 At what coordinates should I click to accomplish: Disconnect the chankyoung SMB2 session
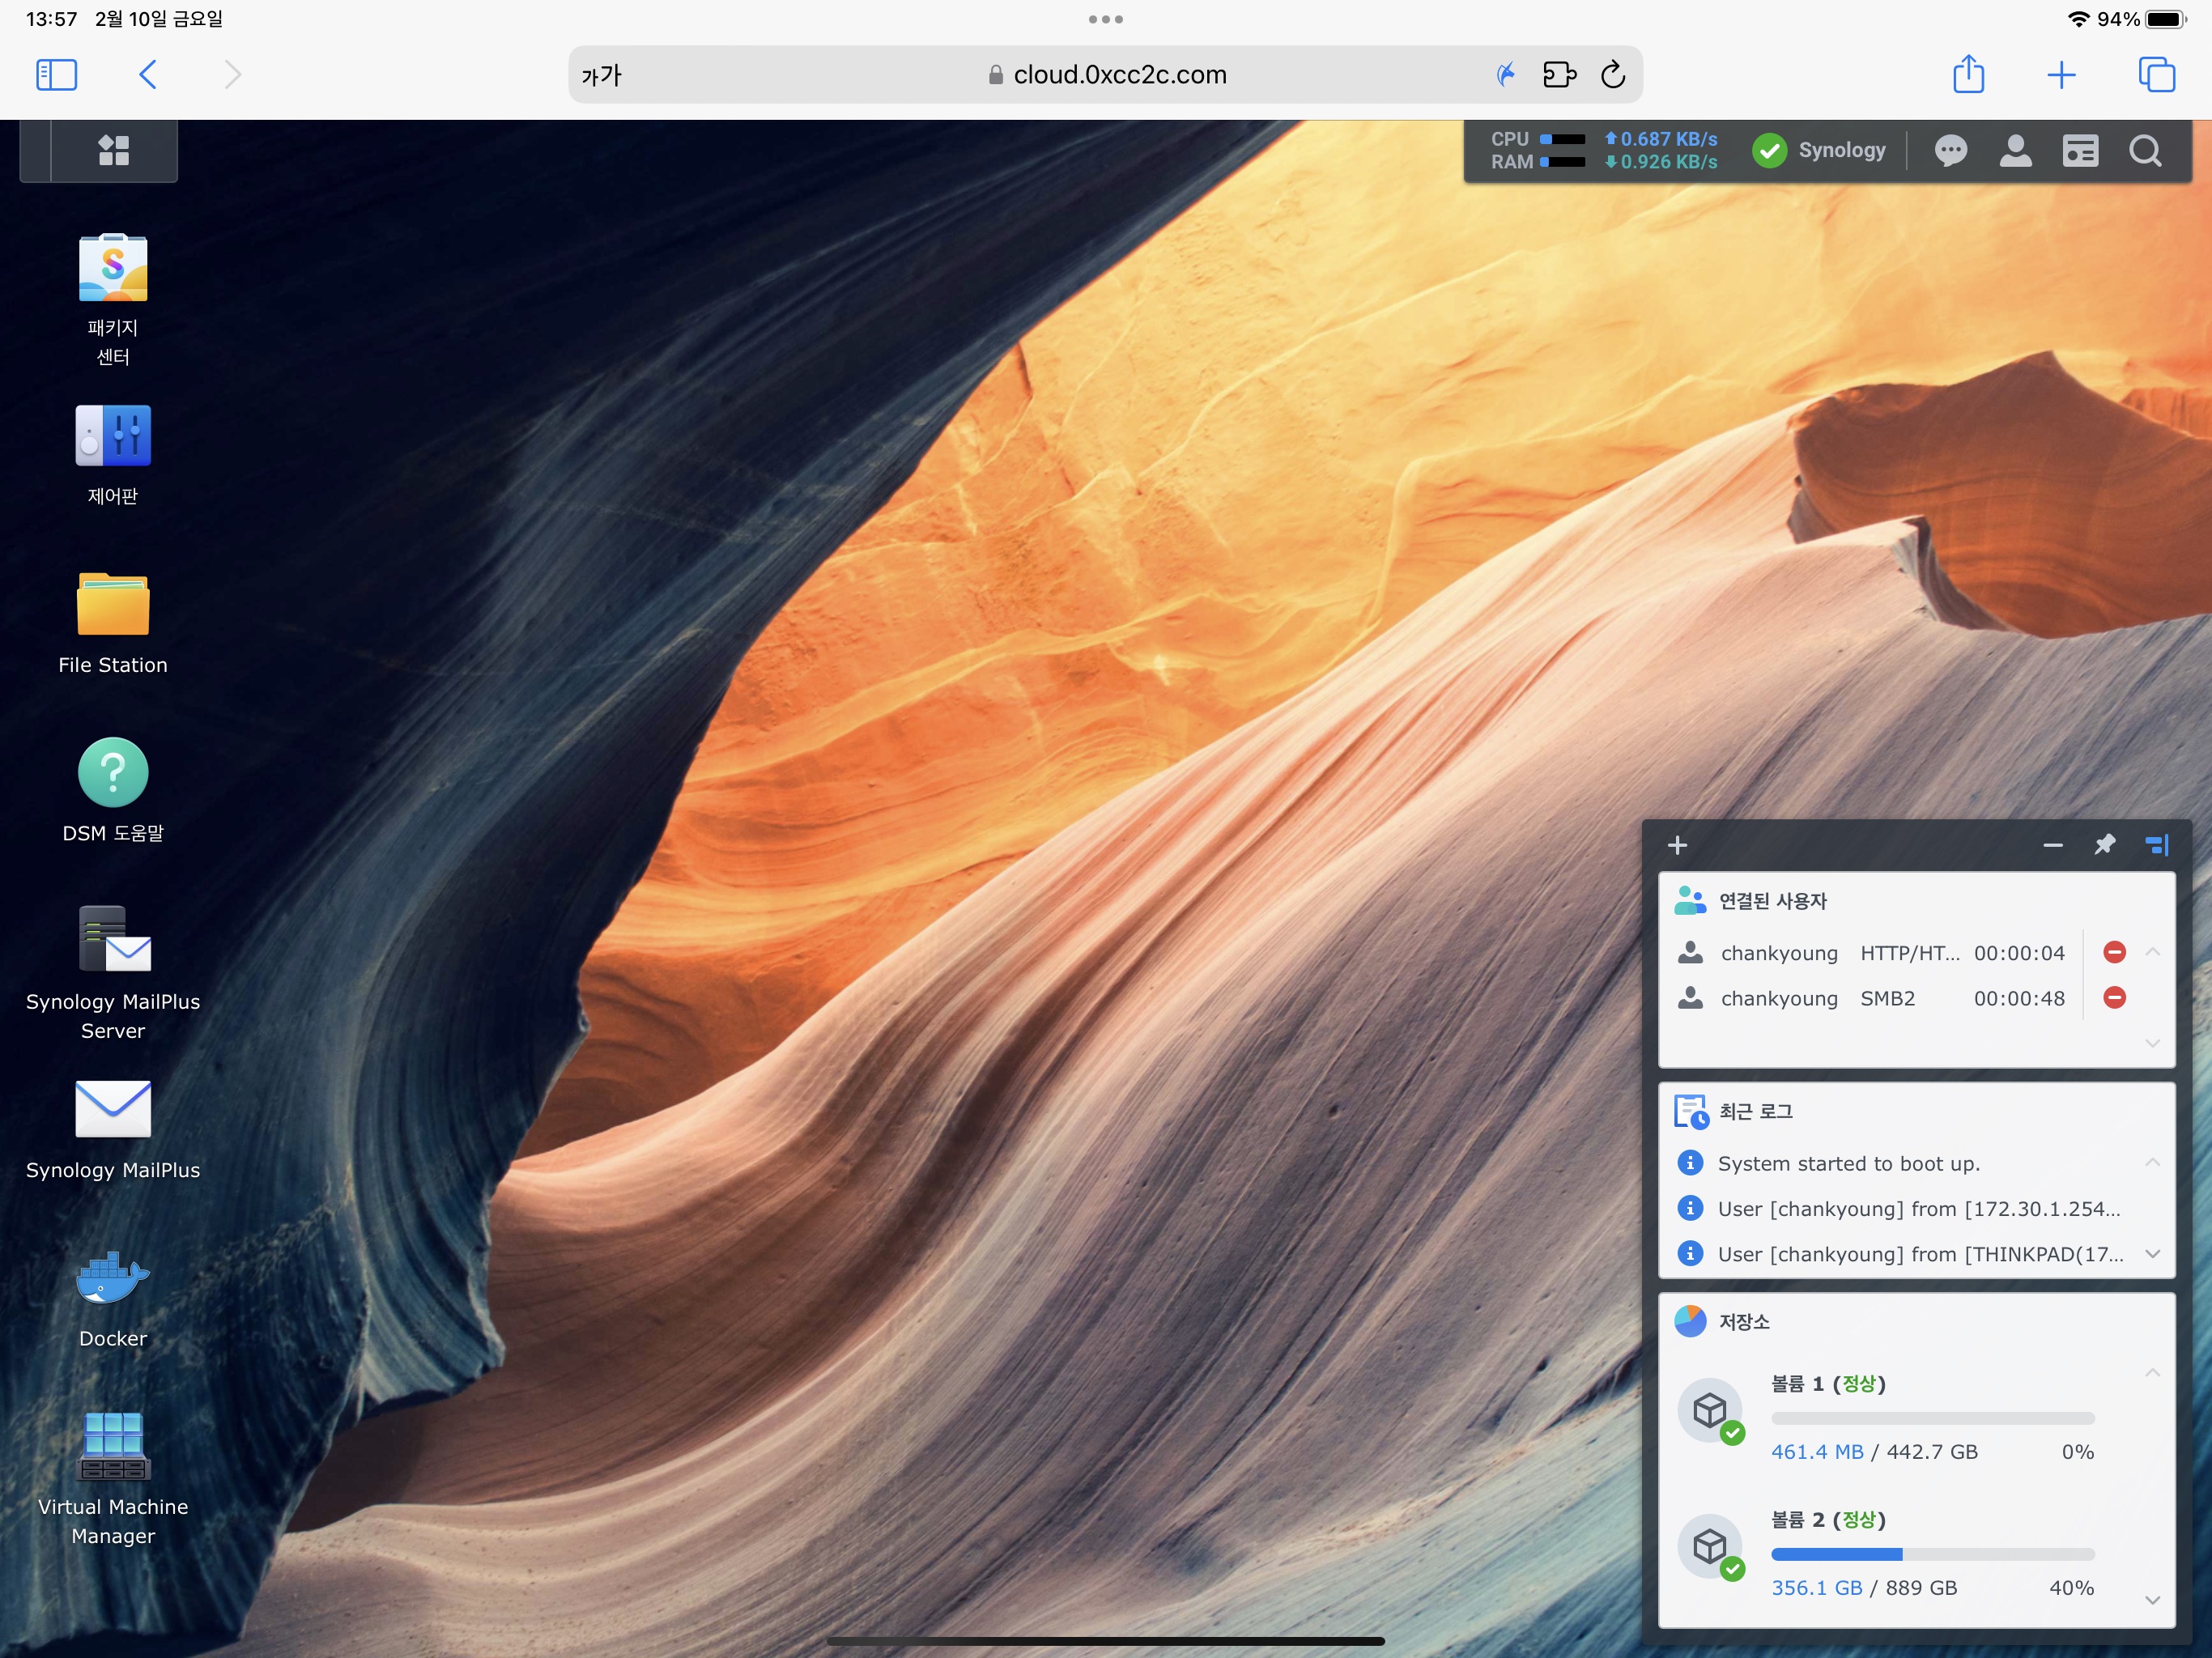pos(2114,998)
